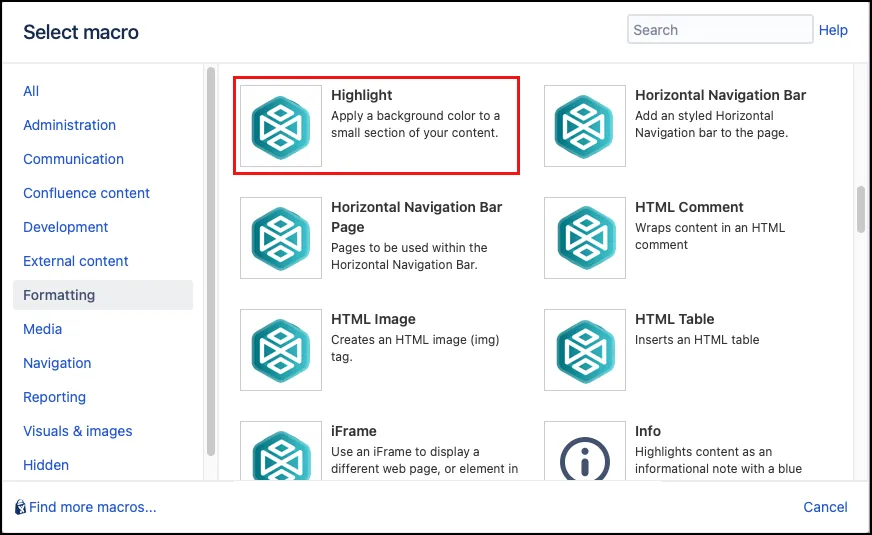Click 'Wraps content in an HTML comment' description

710,236
